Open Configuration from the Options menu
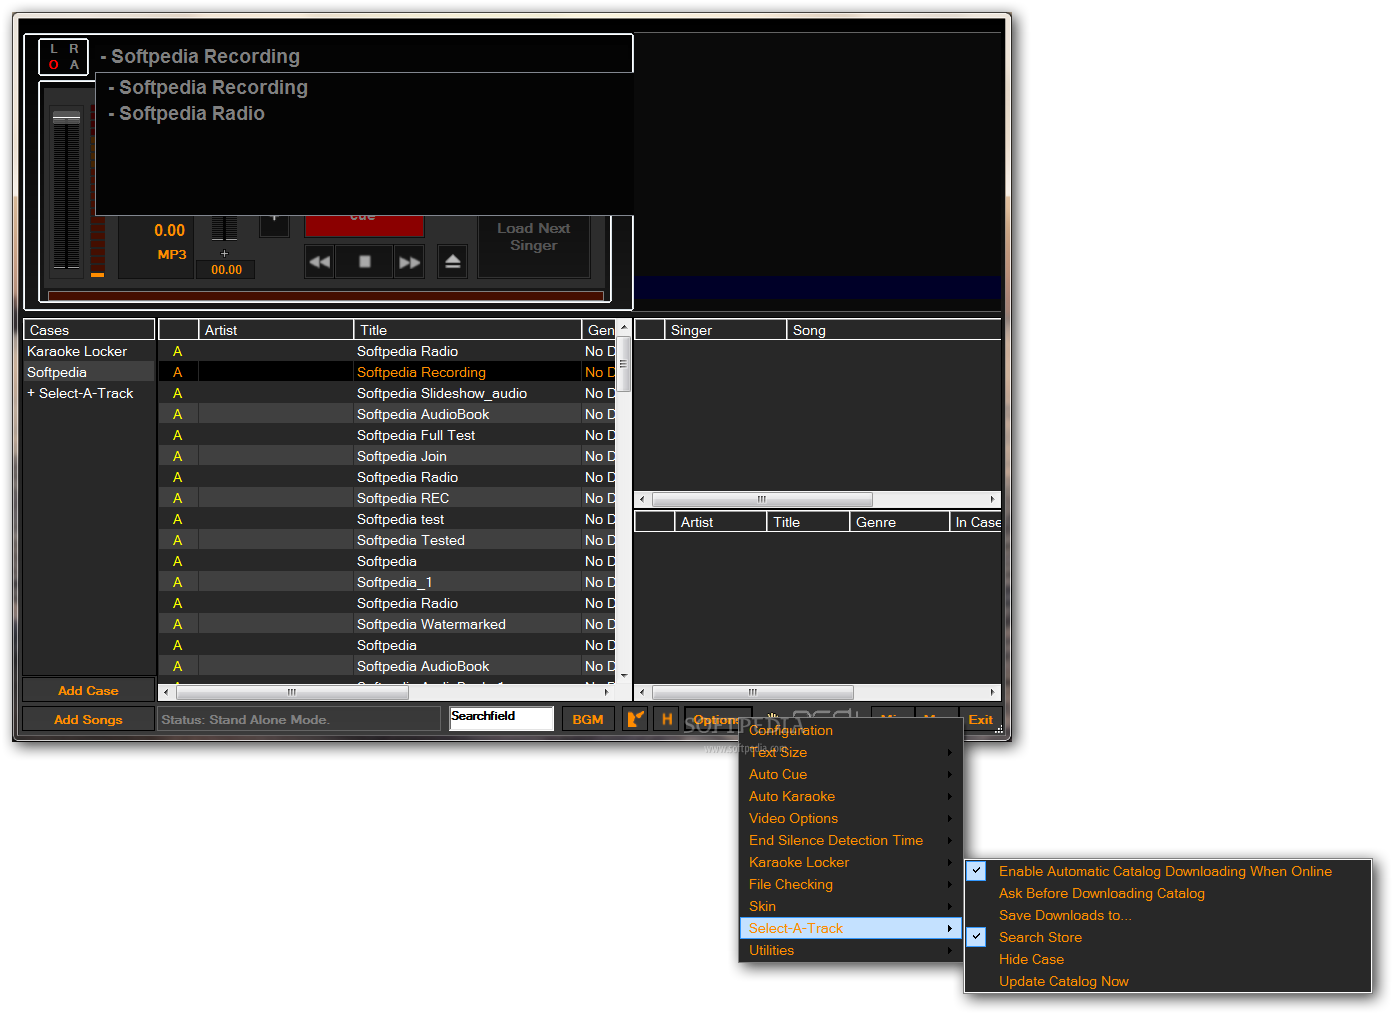The image size is (1393, 1014). click(850, 730)
